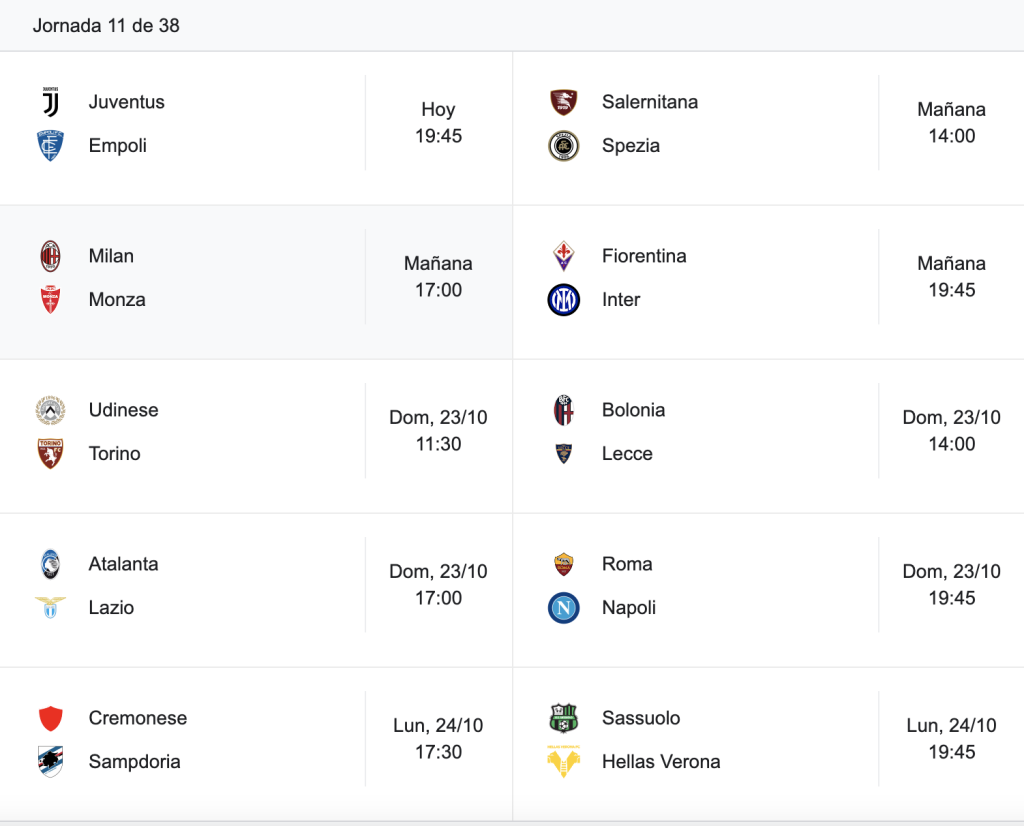Screen dimensions: 1024x826
Task: Click the Juventus club crest
Action: coord(50,102)
